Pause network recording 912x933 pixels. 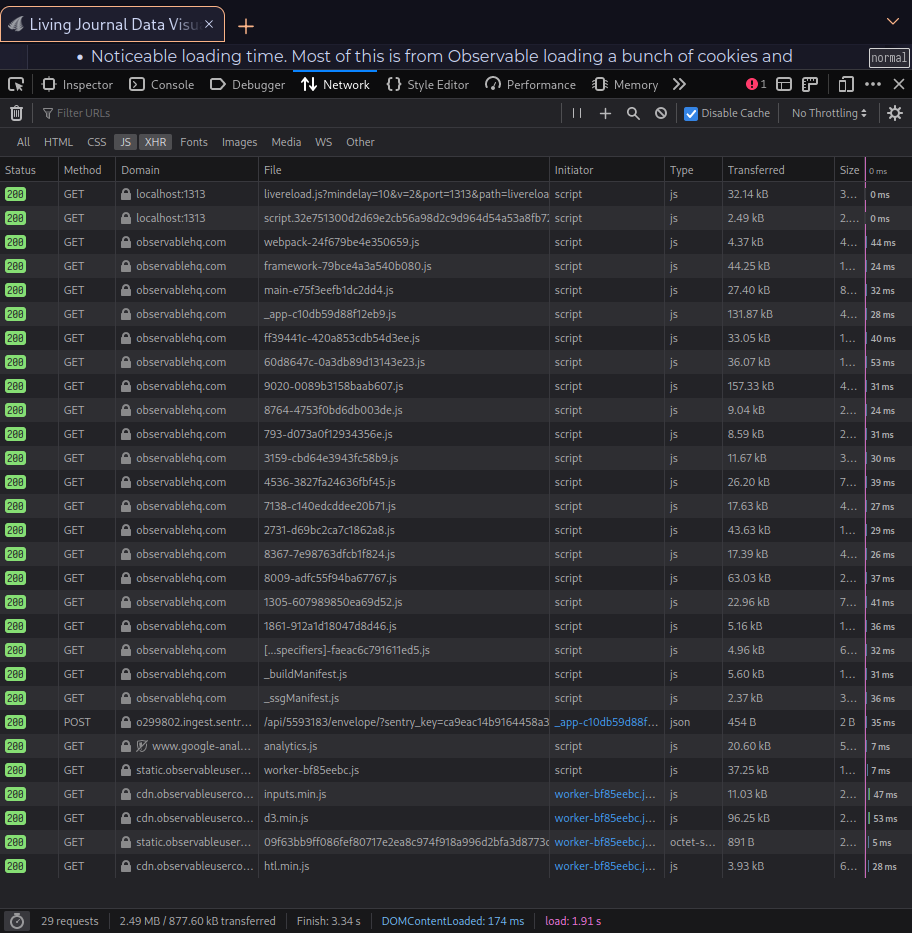576,113
